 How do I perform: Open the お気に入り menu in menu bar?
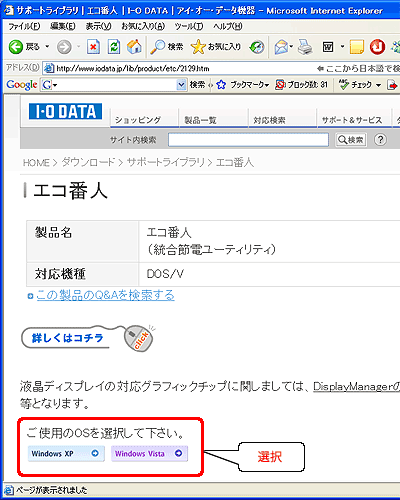[143, 26]
